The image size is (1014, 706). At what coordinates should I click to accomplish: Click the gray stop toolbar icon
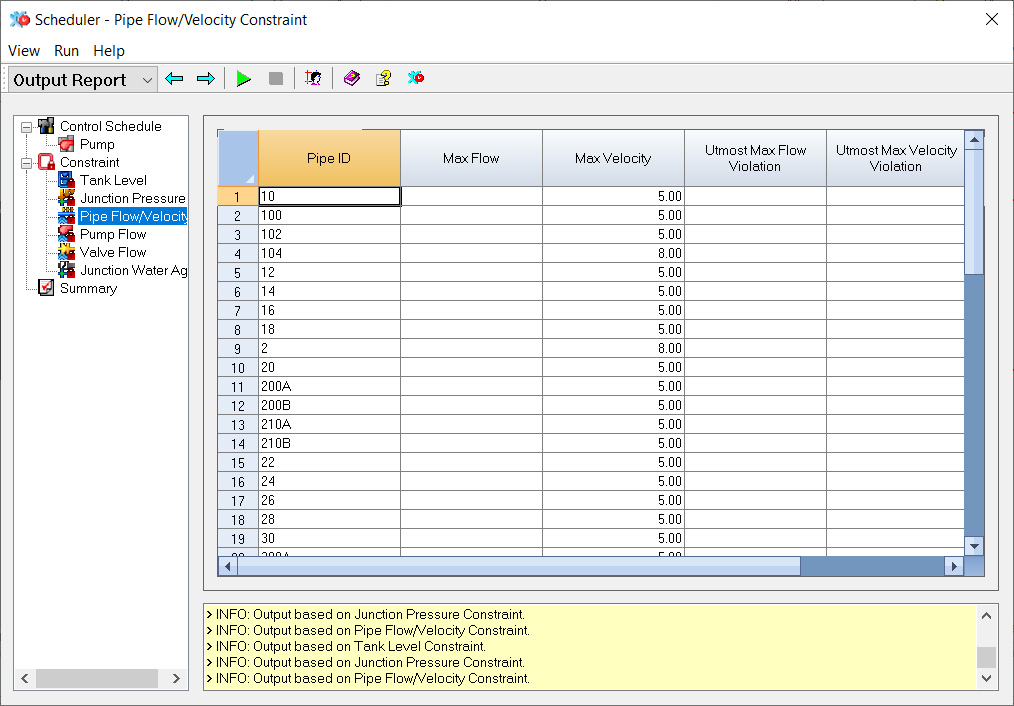[x=276, y=79]
